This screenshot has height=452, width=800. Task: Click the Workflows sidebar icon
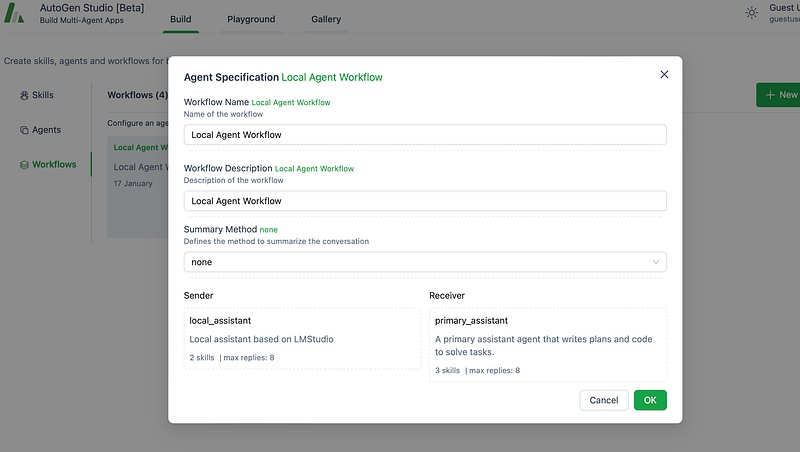tap(24, 165)
